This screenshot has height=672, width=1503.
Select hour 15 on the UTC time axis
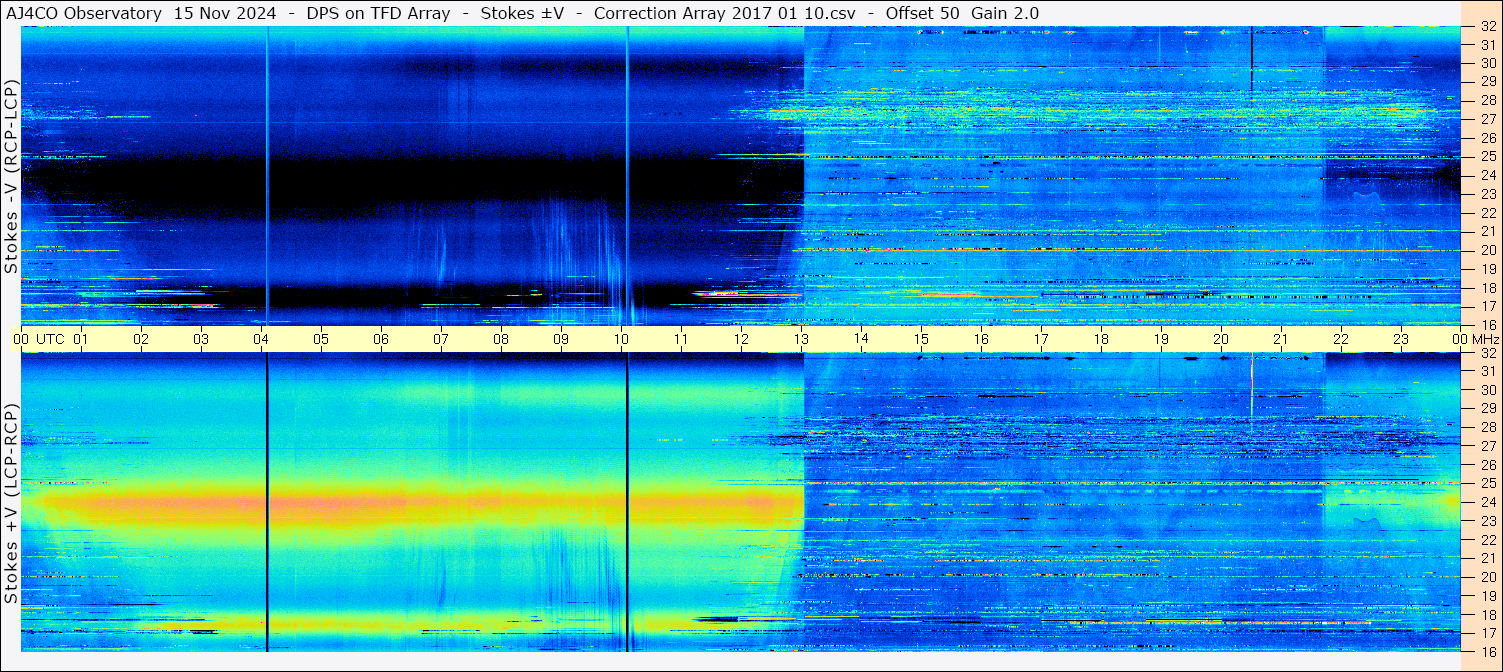tap(921, 339)
